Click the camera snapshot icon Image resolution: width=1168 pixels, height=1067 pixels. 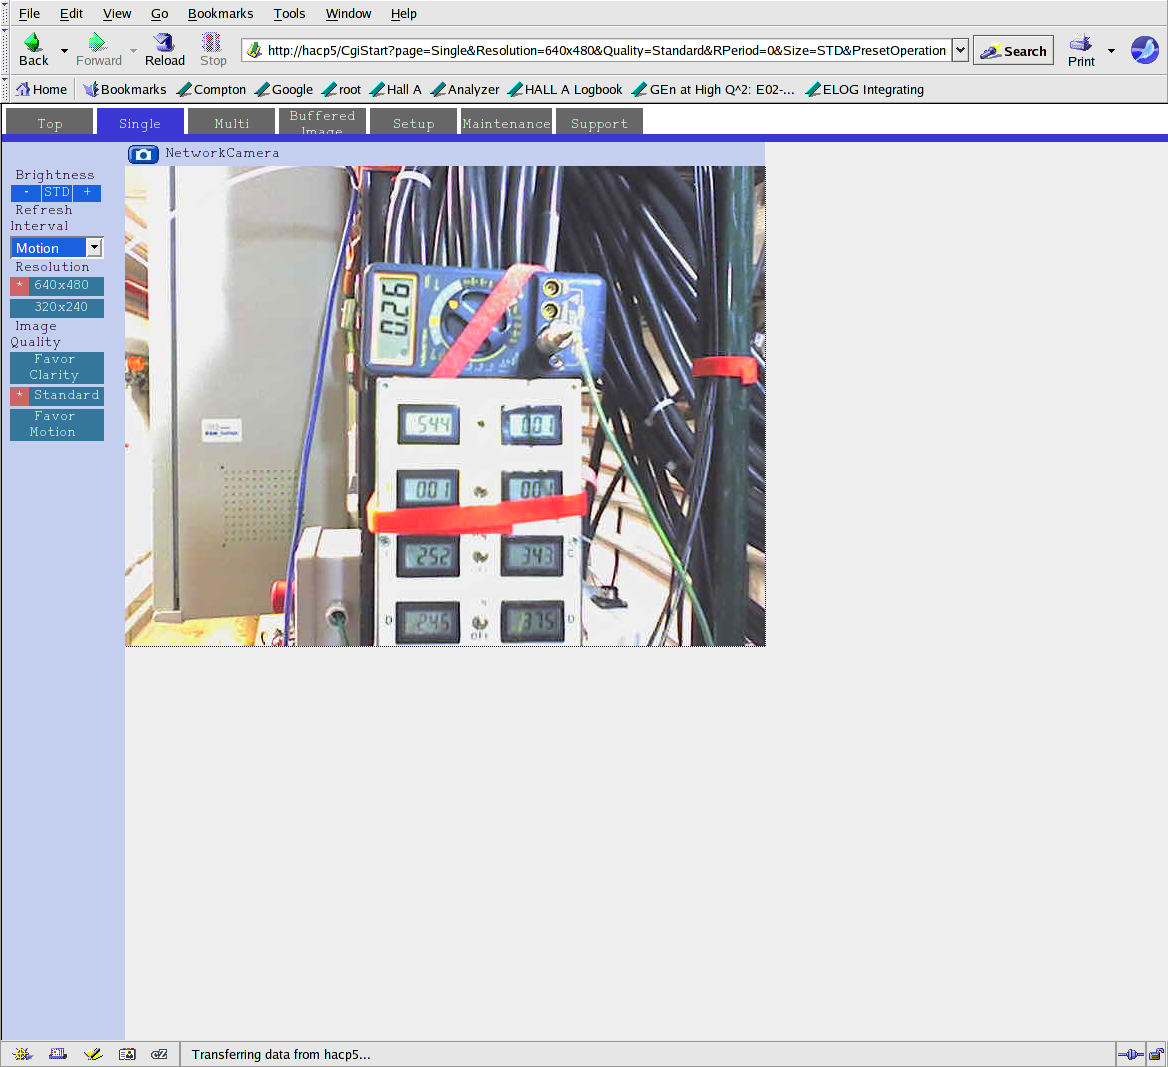[x=143, y=154]
